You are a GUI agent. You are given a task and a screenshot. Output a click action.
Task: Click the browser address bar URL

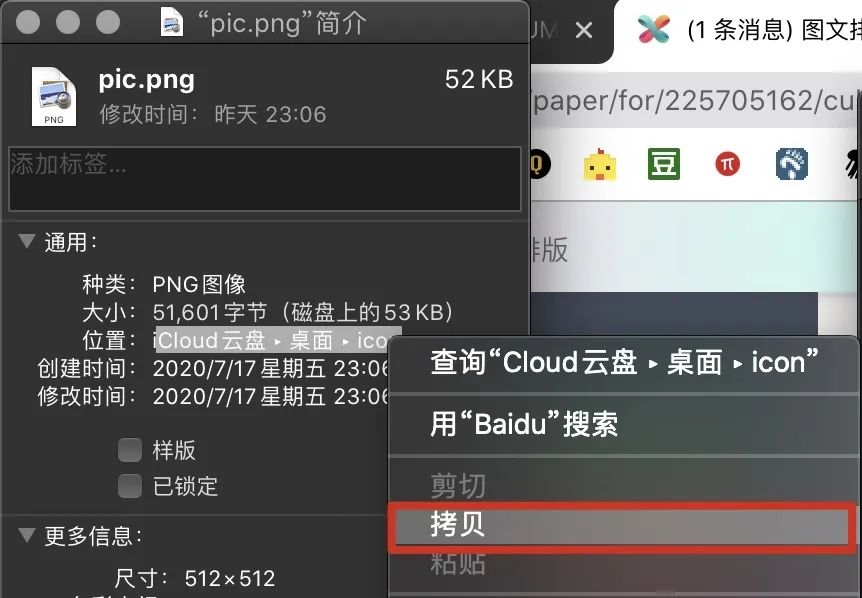(696, 101)
